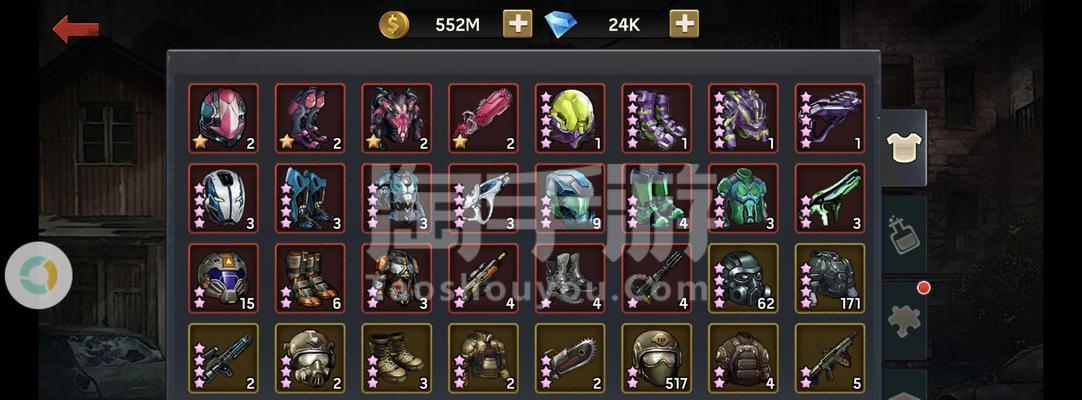Select the pink helmet with gold star
The width and height of the screenshot is (1082, 400).
pos(224,118)
